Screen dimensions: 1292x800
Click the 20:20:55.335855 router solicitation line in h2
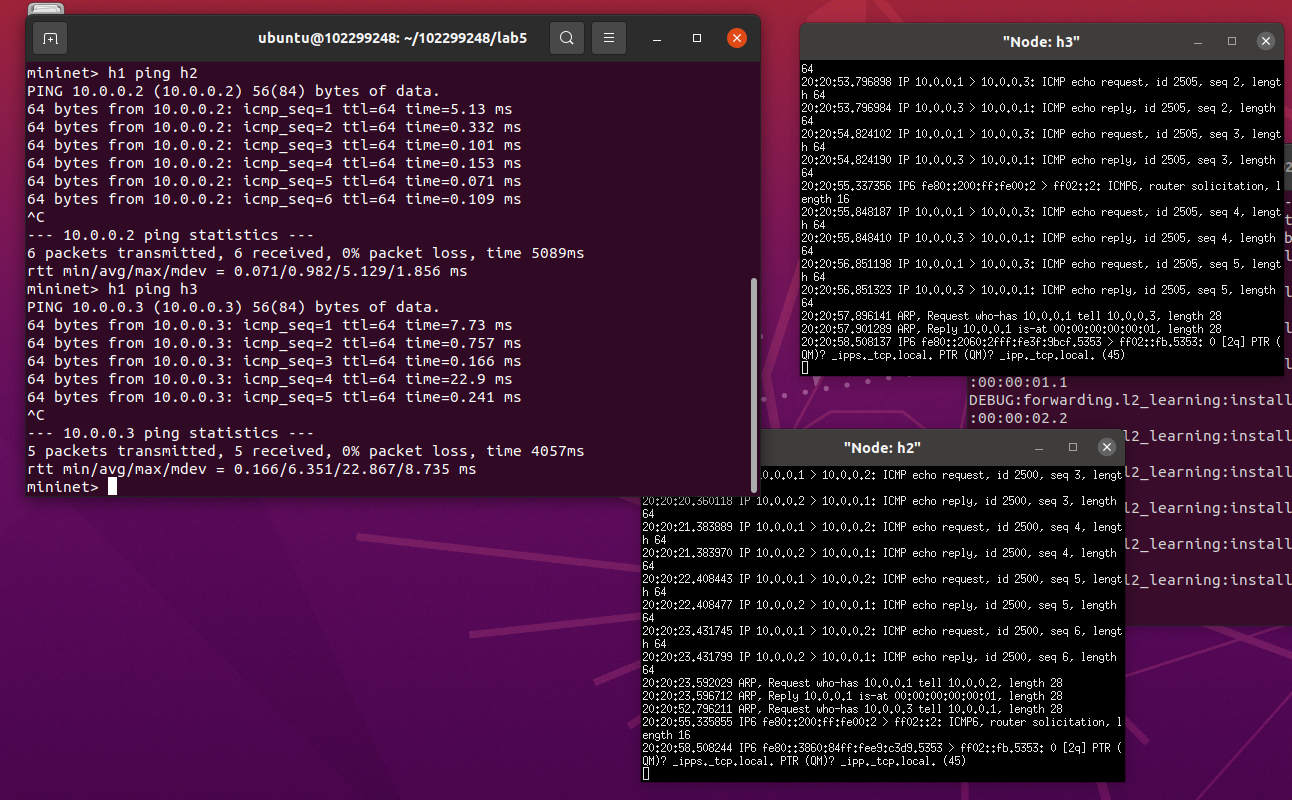[882, 728]
